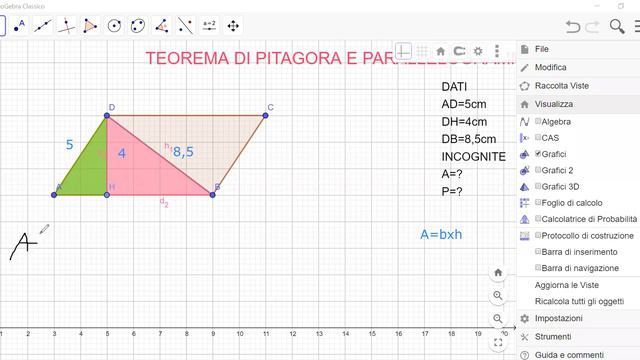Image resolution: width=640 pixels, height=360 pixels.
Task: Select the Circle with center tool
Action: [x=114, y=26]
